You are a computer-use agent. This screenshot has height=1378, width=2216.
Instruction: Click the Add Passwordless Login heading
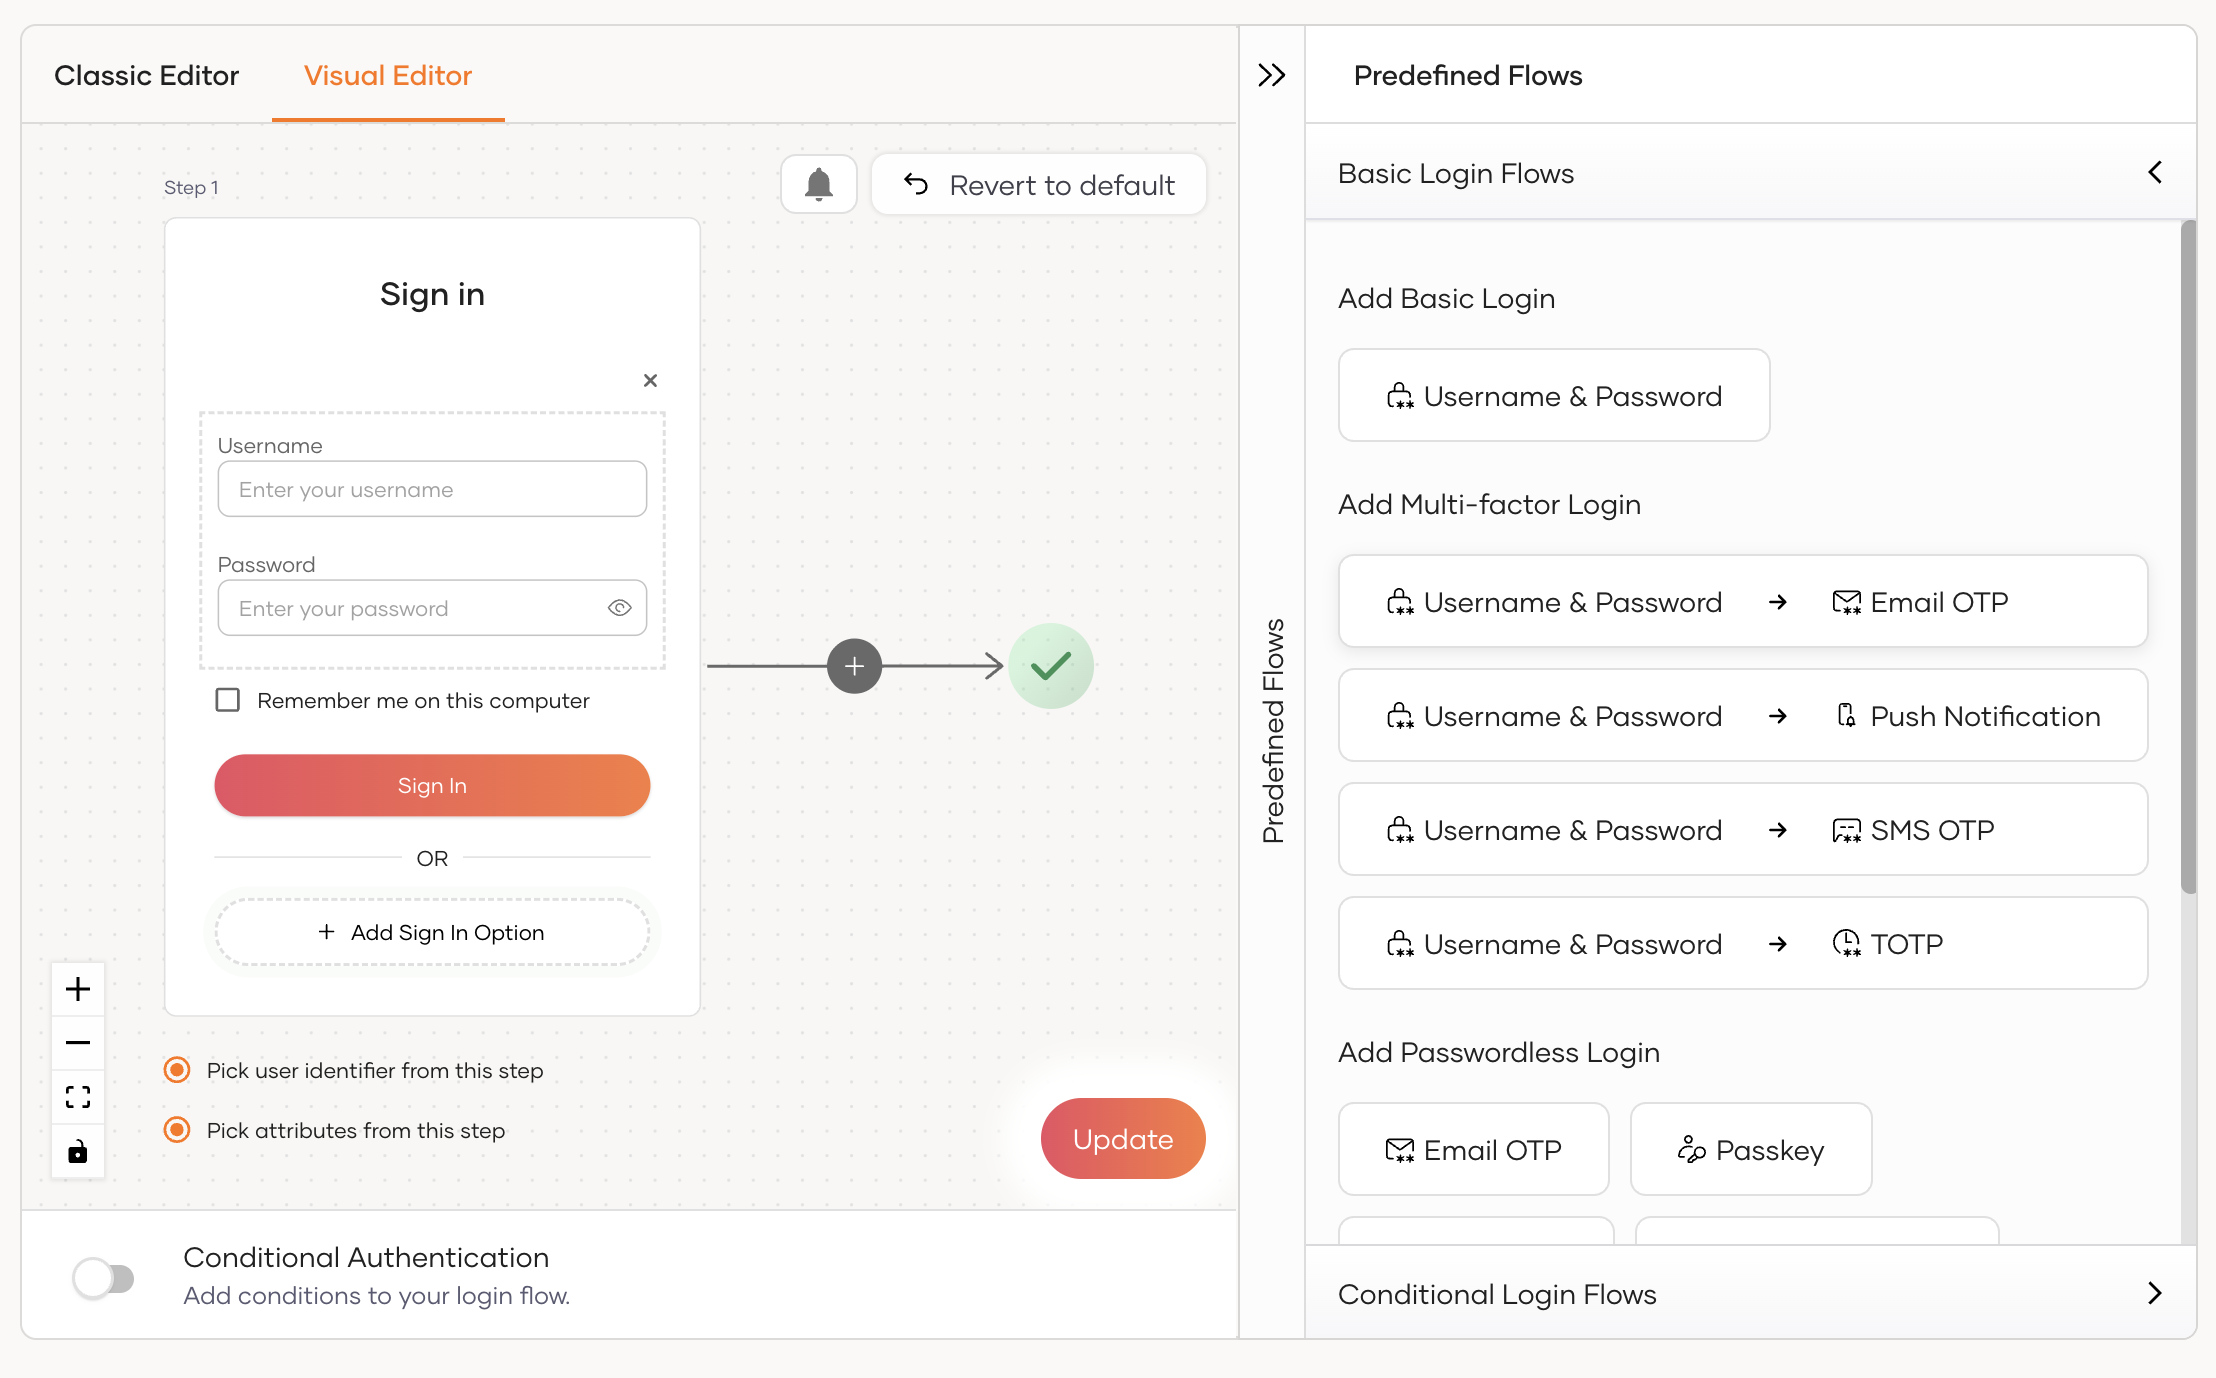point(1499,1052)
